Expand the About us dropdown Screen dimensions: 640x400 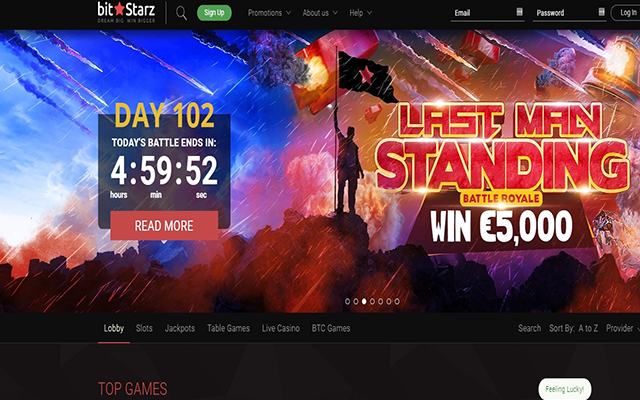(x=320, y=13)
